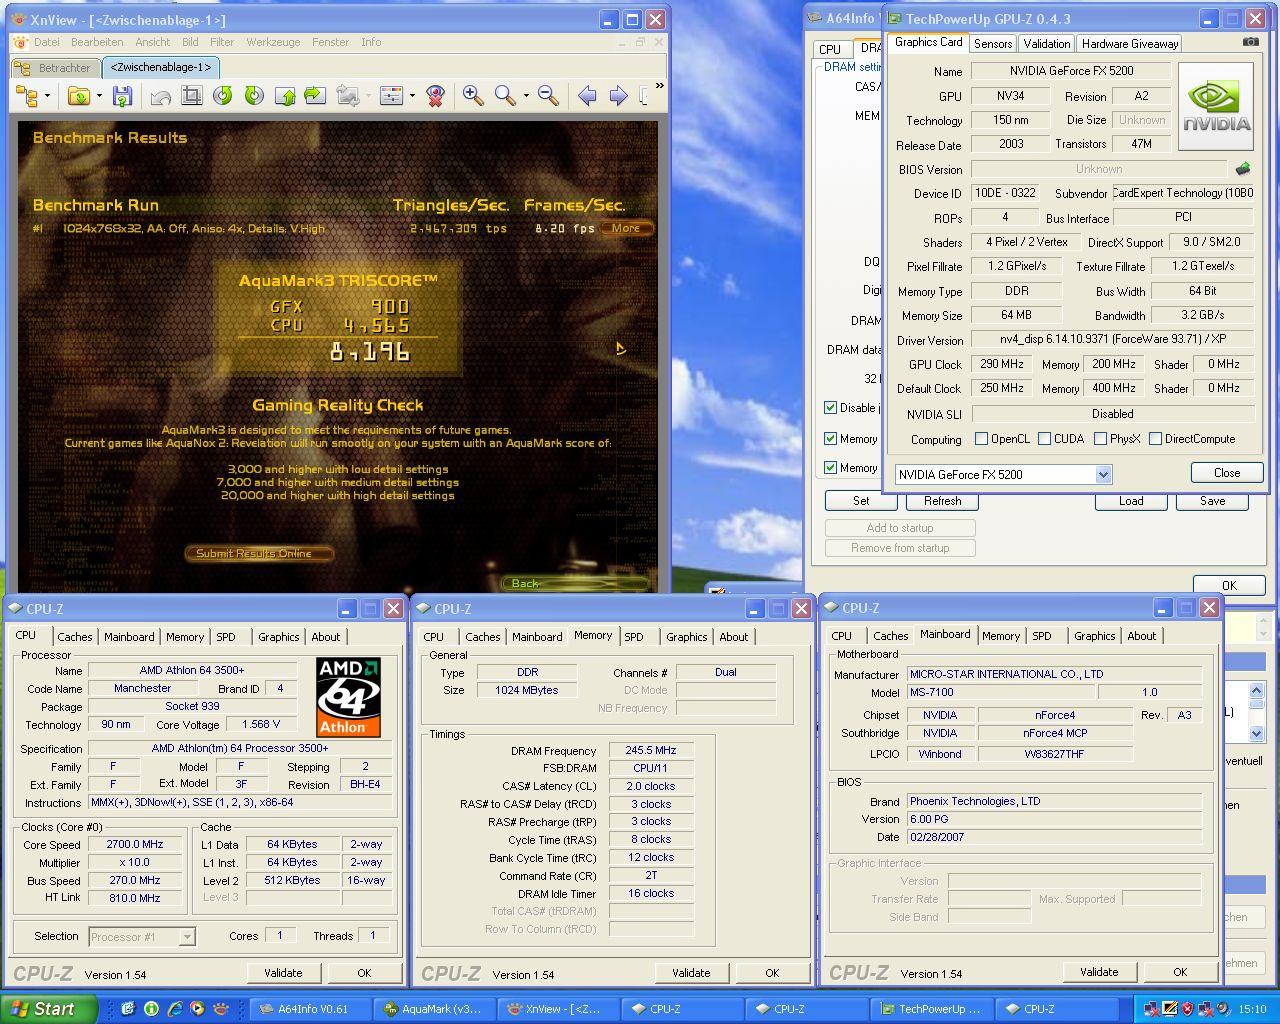Click the Name field showing NVIDIA GeForce FX 5200
The image size is (1280, 1024).
pyautogui.click(x=1071, y=71)
